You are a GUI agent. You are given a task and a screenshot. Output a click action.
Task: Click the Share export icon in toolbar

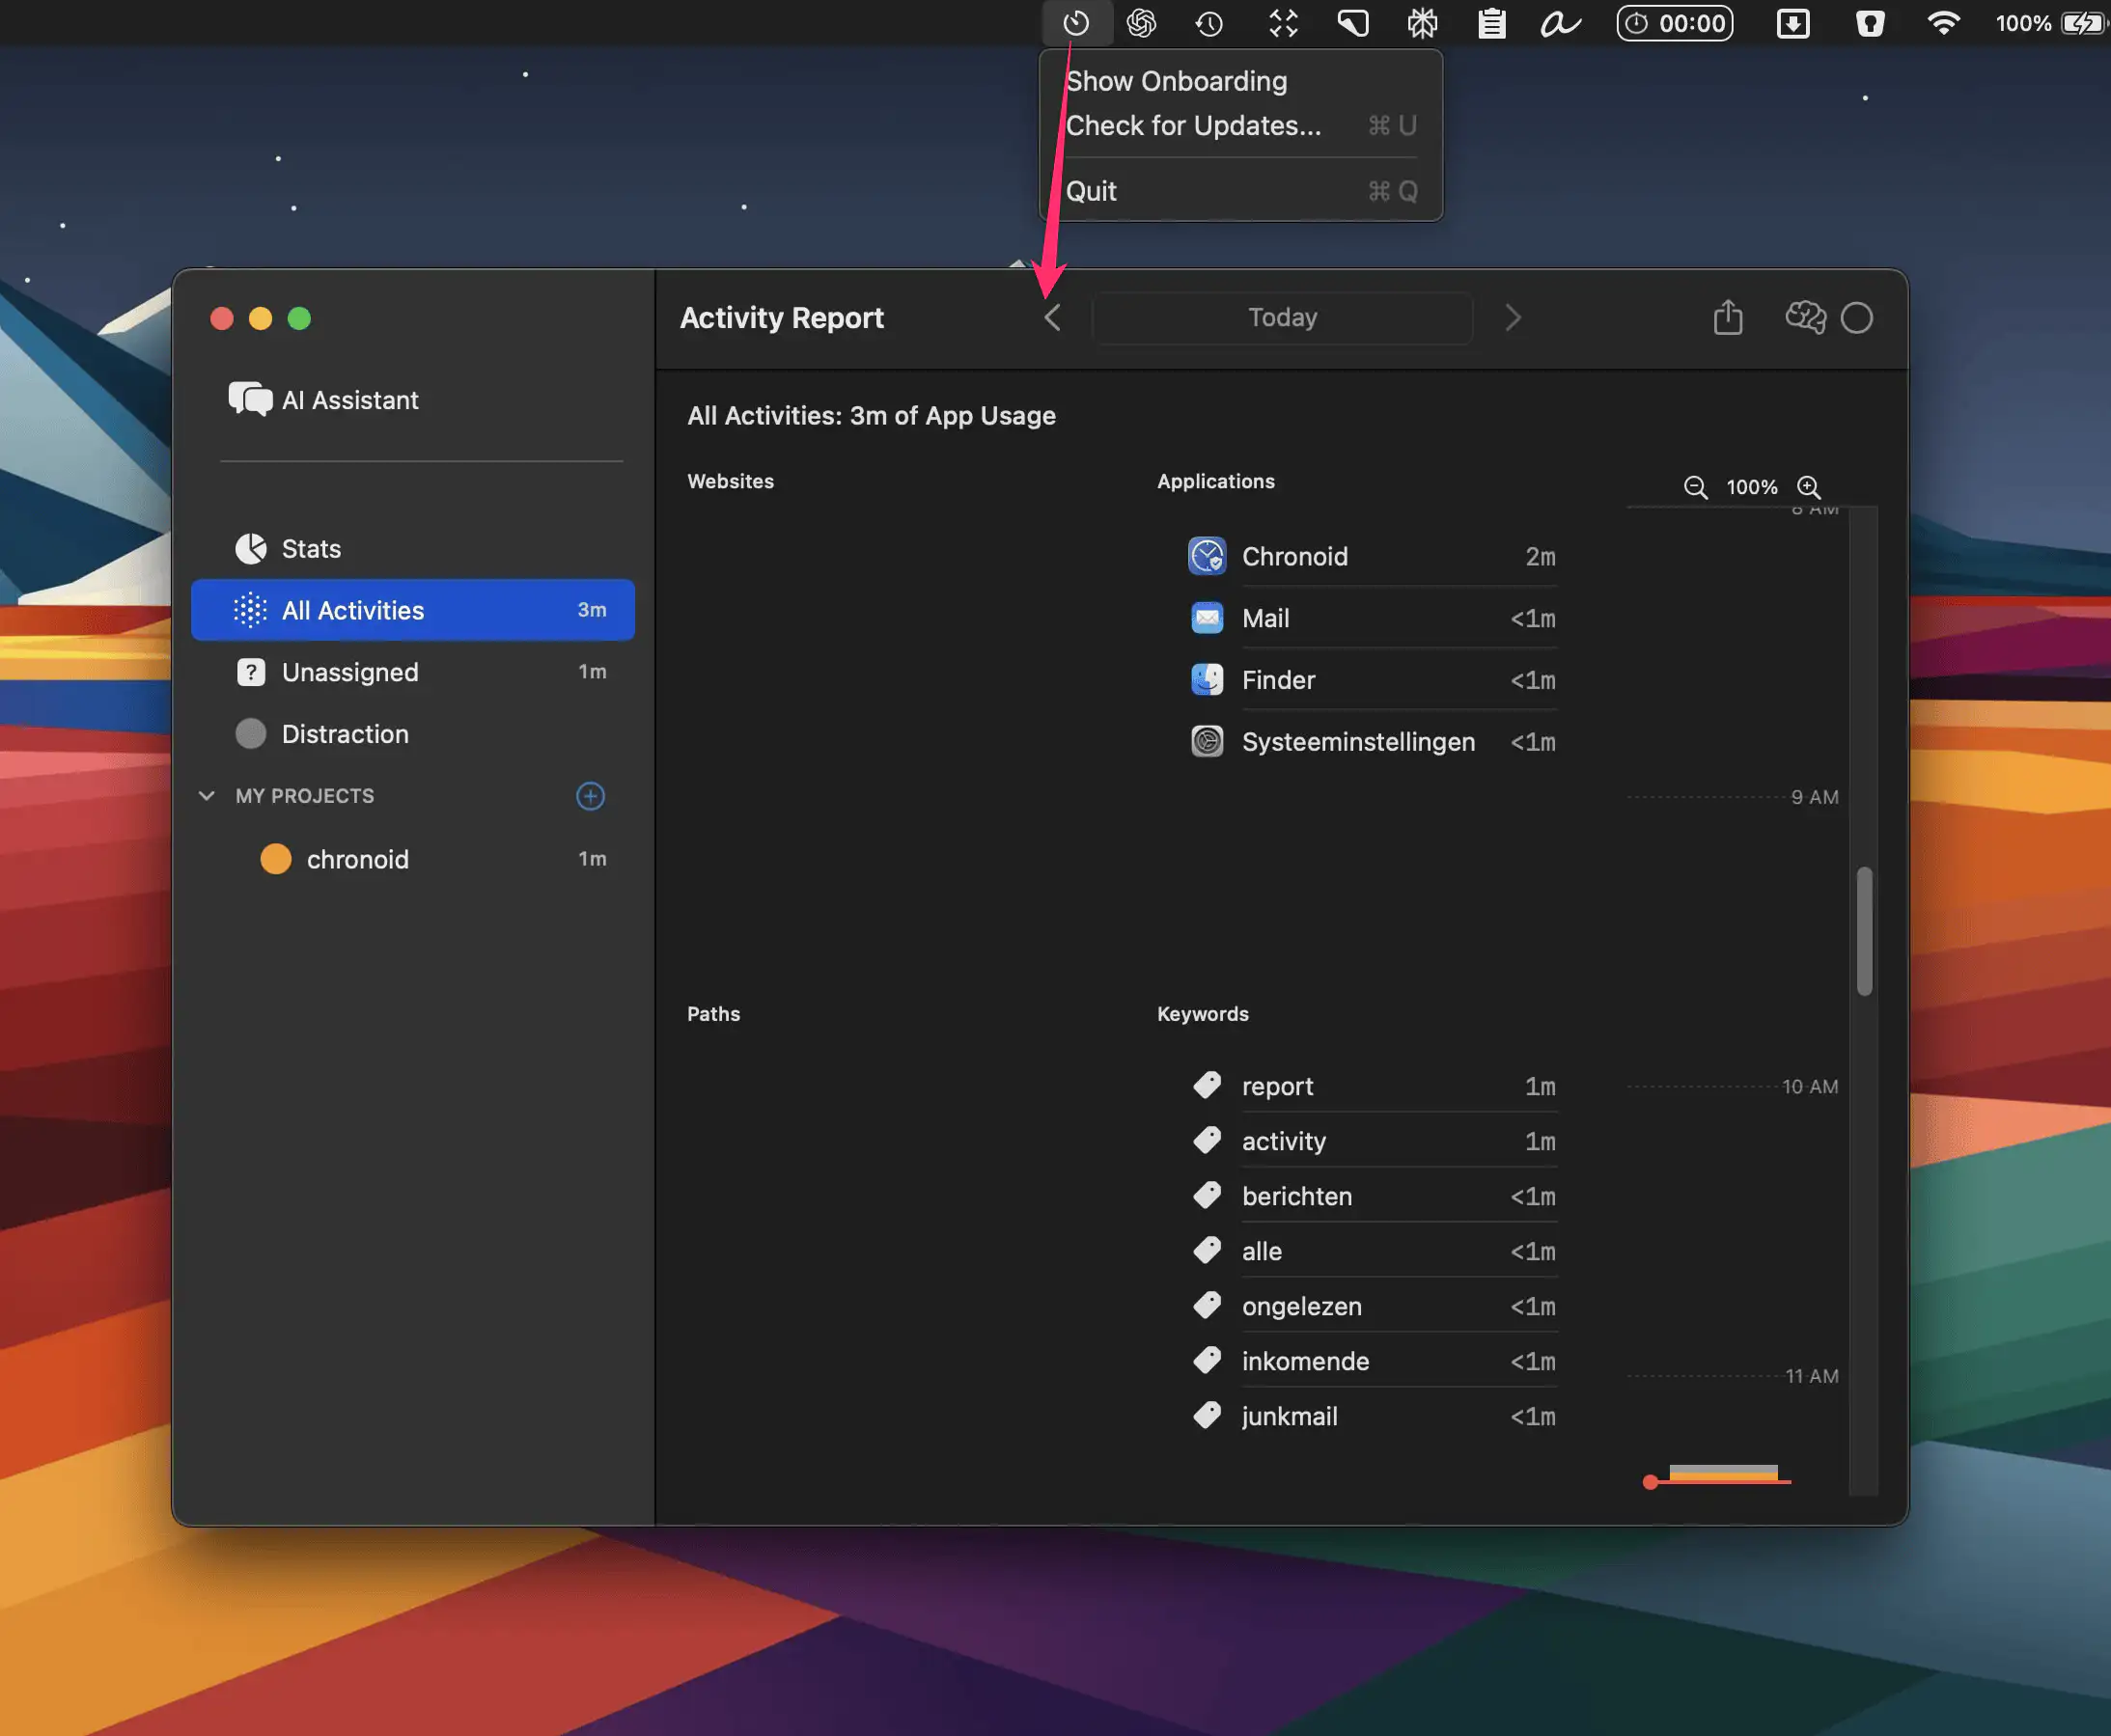click(x=1727, y=318)
